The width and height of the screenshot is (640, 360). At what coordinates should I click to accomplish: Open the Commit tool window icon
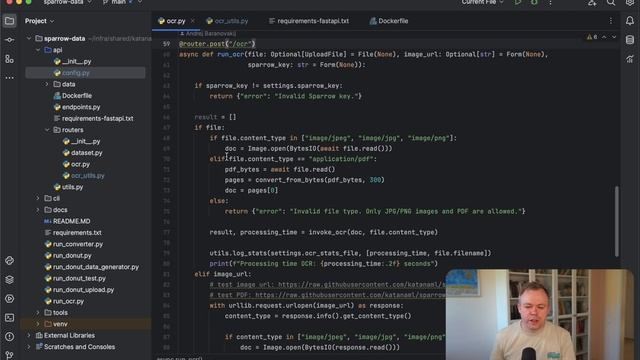click(x=9, y=40)
